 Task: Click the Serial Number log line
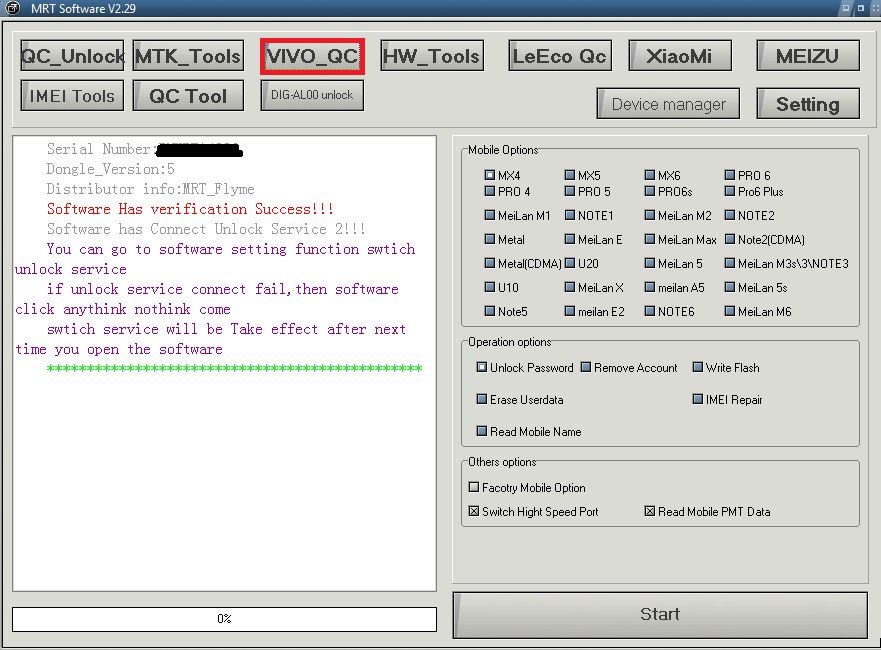(144, 149)
